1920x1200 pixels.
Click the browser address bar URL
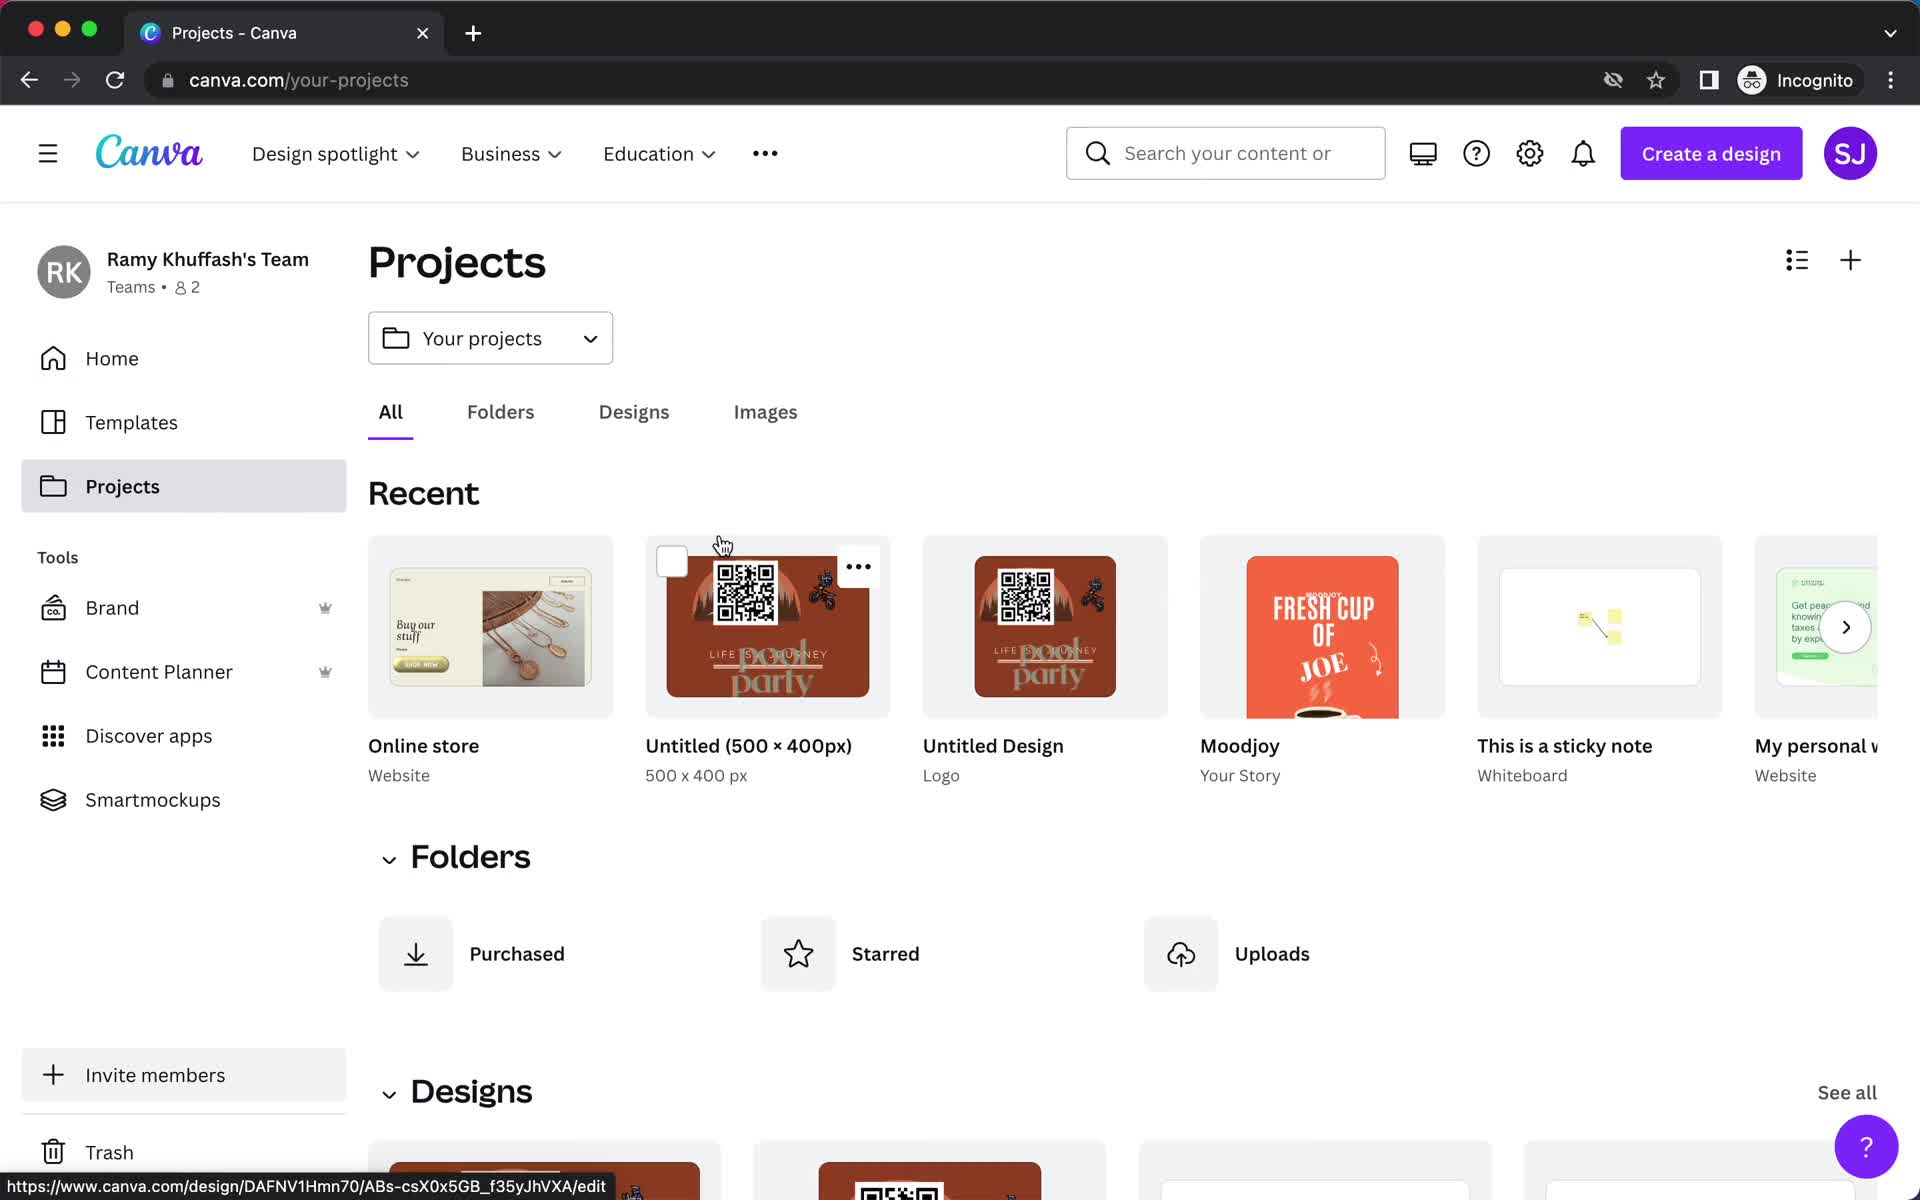coord(299,80)
